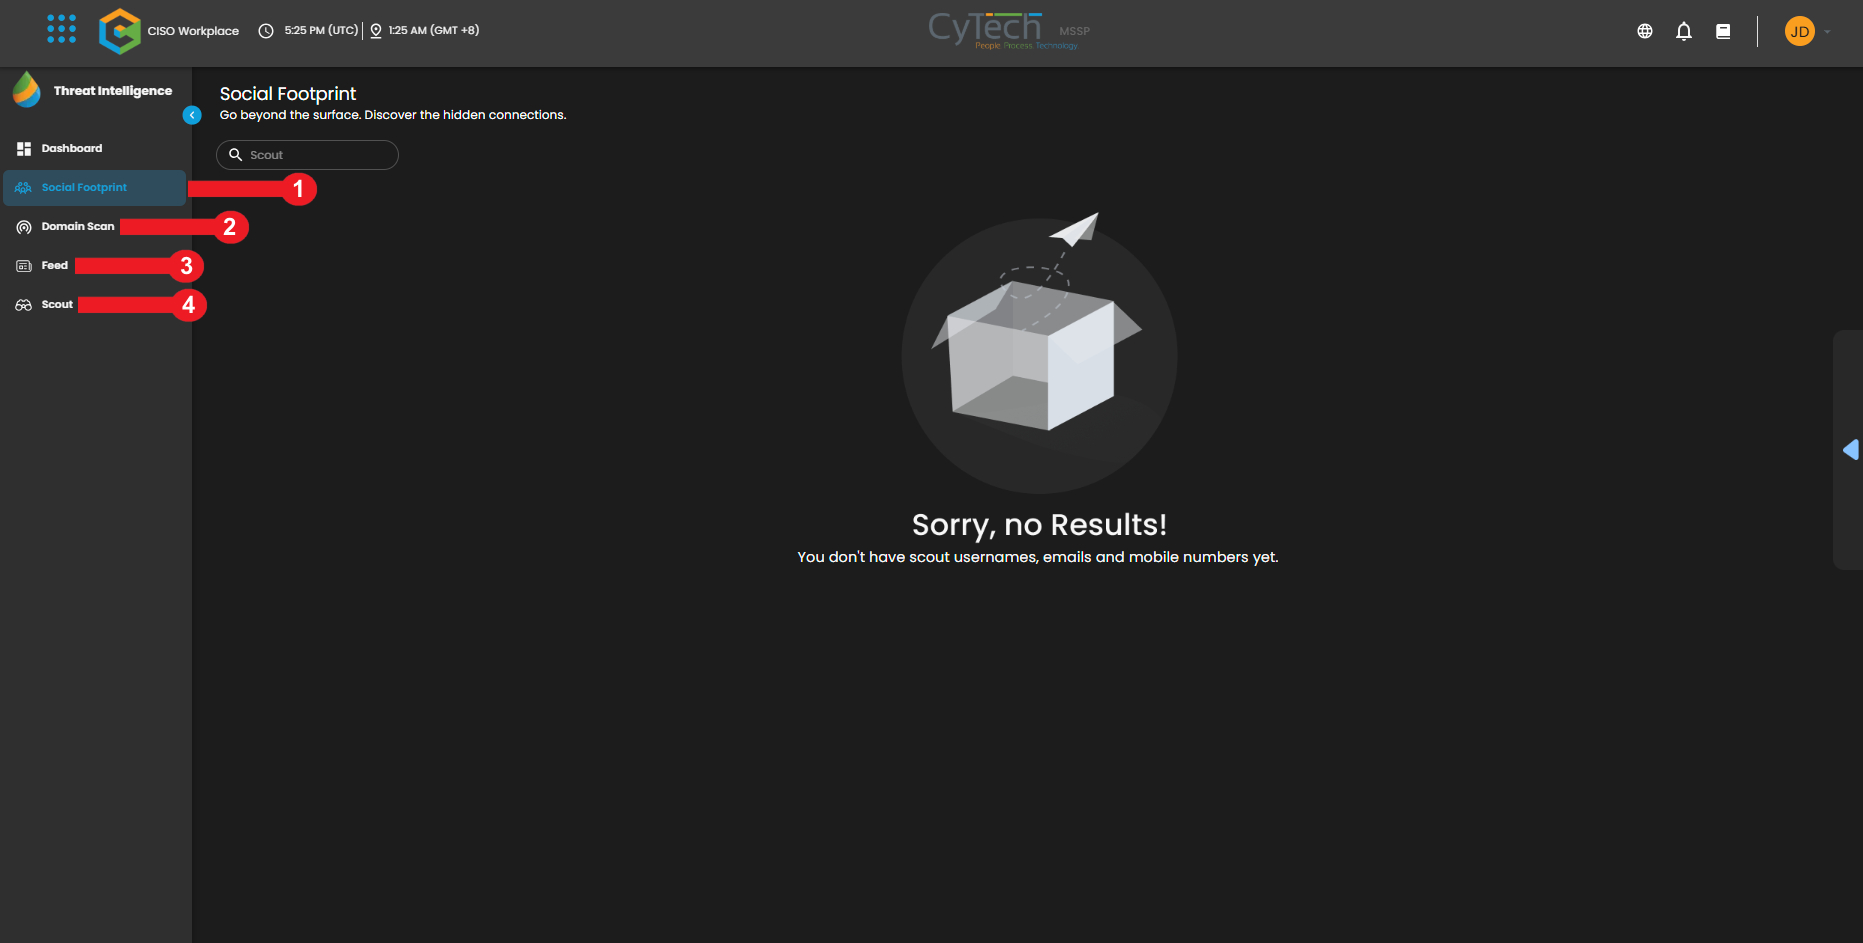This screenshot has width=1863, height=943.
Task: Focus the Scout search field
Action: [307, 155]
